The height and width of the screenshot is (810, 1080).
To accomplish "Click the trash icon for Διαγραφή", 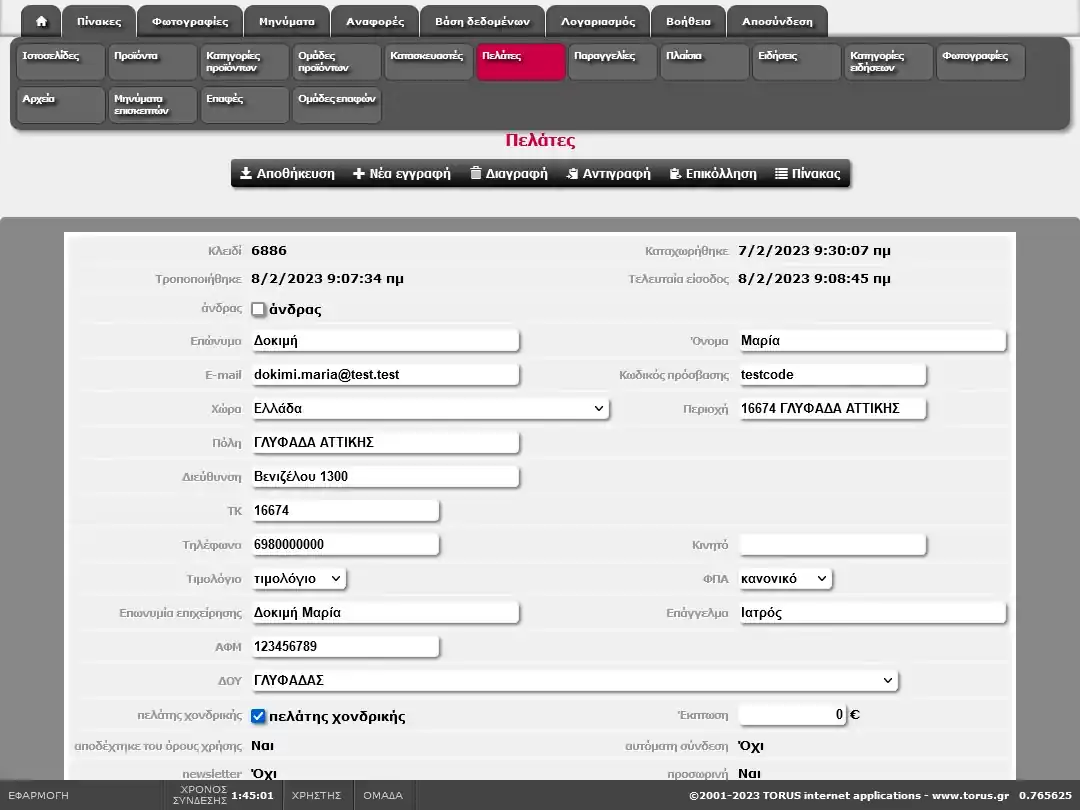I will (476, 174).
